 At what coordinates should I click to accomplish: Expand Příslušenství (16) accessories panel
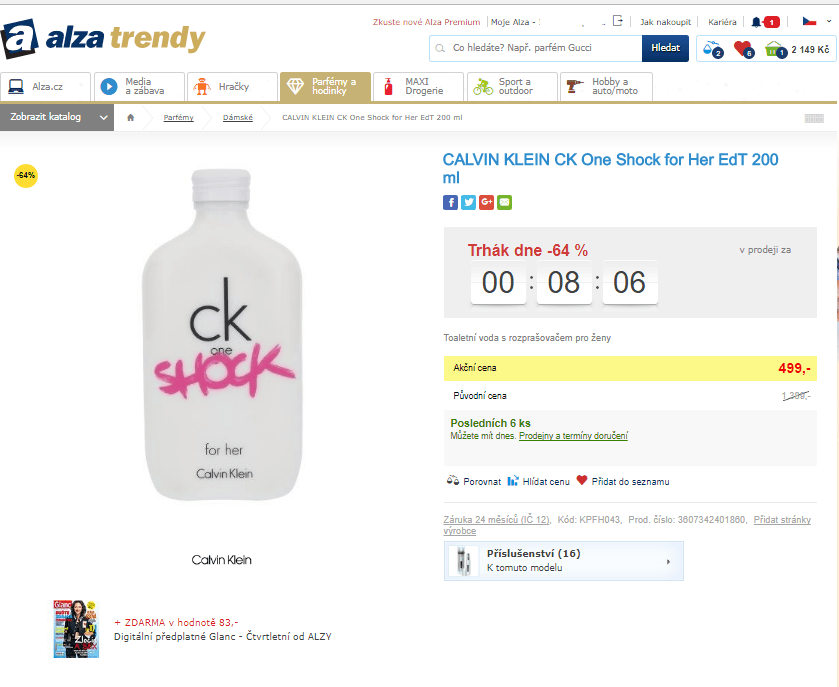click(x=563, y=560)
